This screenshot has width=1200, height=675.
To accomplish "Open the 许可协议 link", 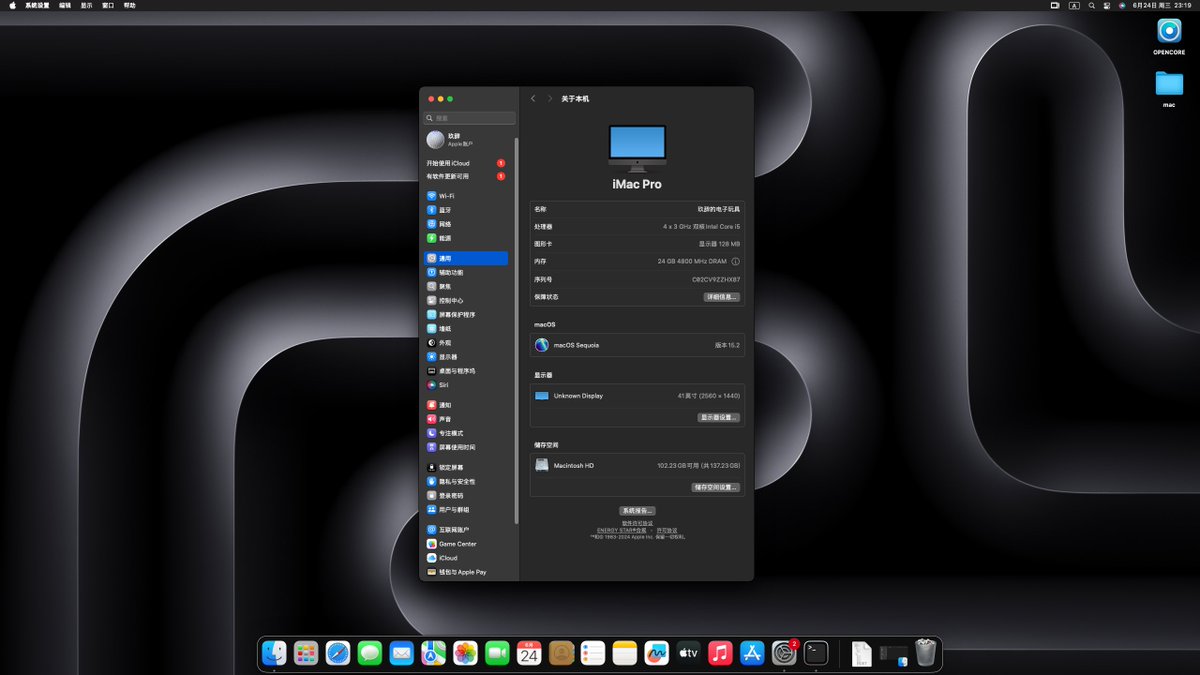I will [667, 530].
